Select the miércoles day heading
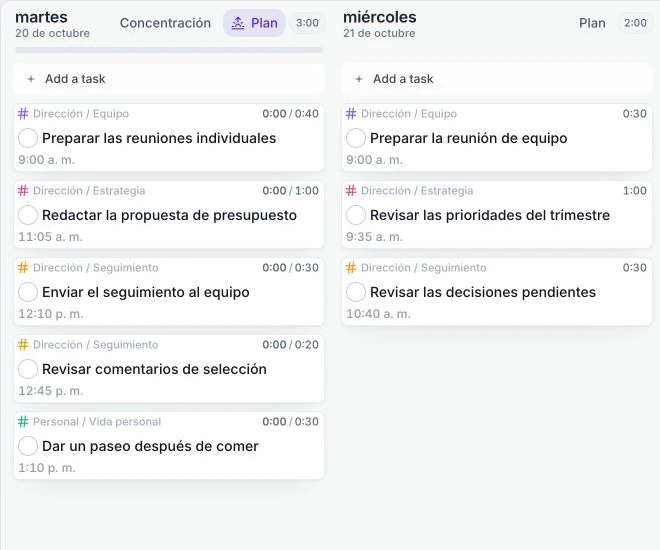The image size is (660, 550). (x=380, y=17)
